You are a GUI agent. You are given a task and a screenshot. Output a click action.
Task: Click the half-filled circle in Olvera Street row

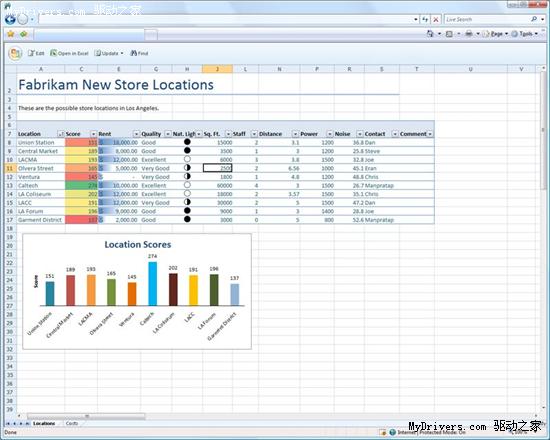pyautogui.click(x=187, y=168)
